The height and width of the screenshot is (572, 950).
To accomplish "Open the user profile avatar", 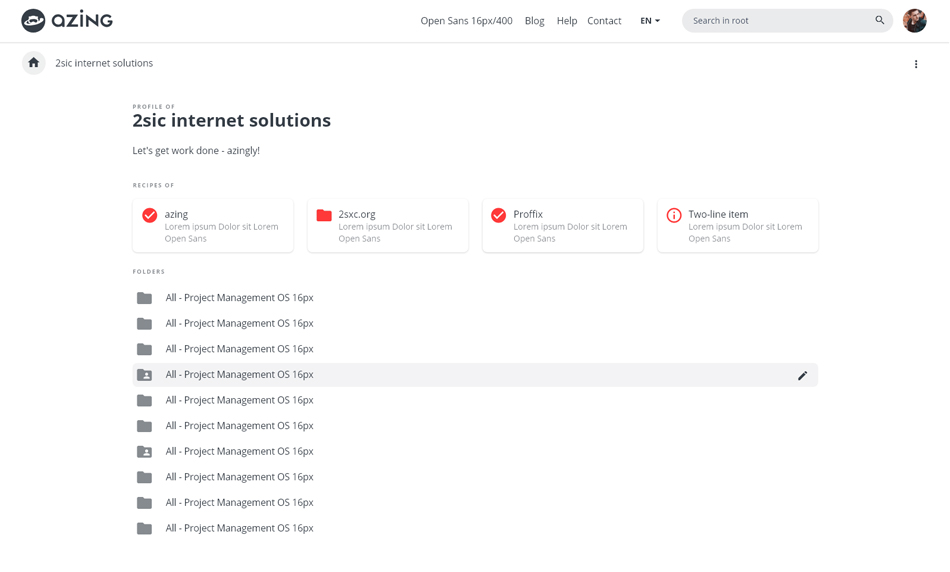I will tap(914, 20).
